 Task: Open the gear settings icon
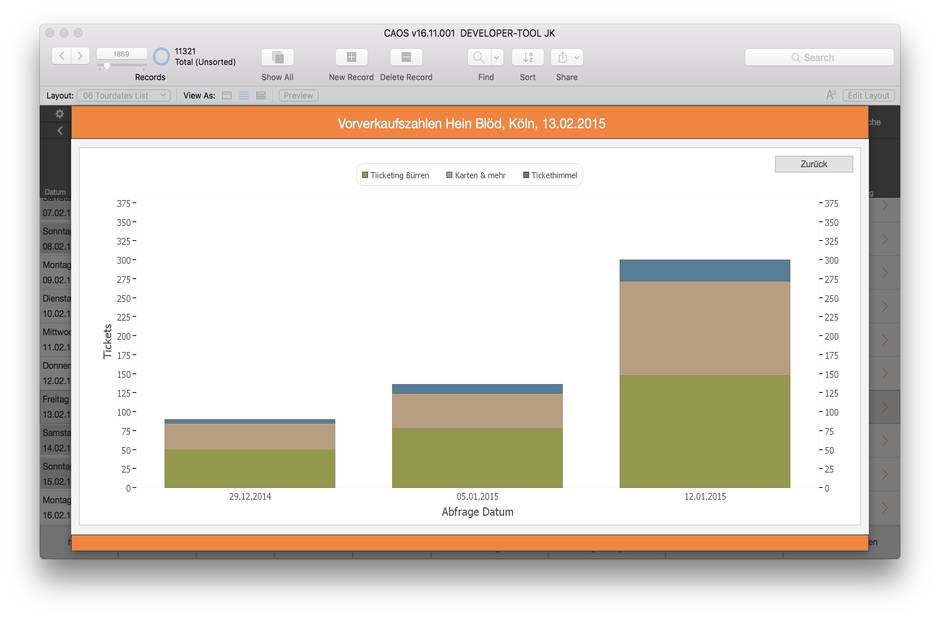coord(59,113)
